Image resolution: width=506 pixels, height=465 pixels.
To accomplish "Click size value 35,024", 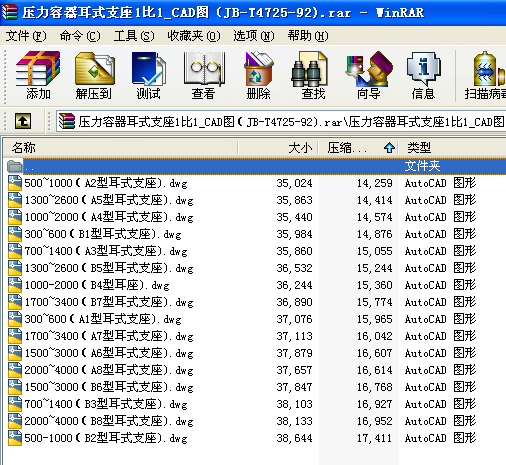I will pos(294,183).
